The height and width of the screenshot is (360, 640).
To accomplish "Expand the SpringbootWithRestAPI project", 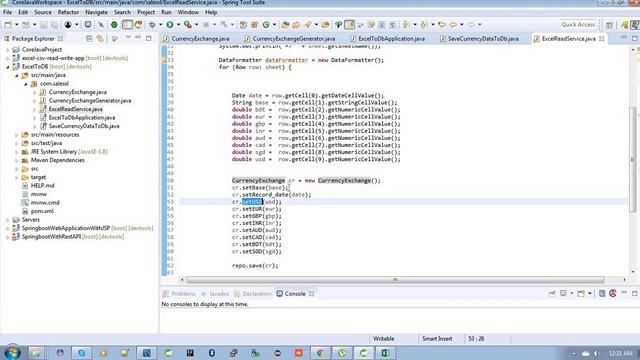I will (7, 237).
